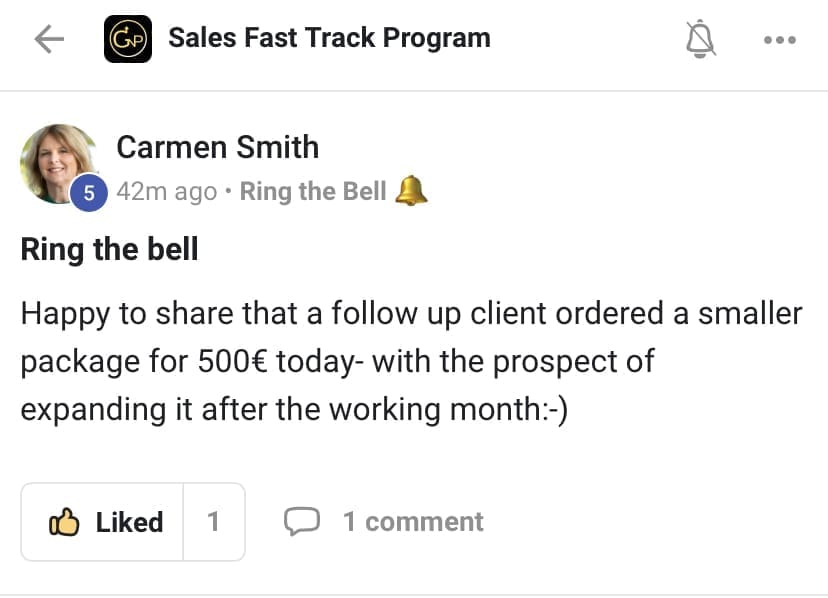Image resolution: width=828 pixels, height=598 pixels.
Task: Click the "expanding it after the working month" line
Action: 294,409
